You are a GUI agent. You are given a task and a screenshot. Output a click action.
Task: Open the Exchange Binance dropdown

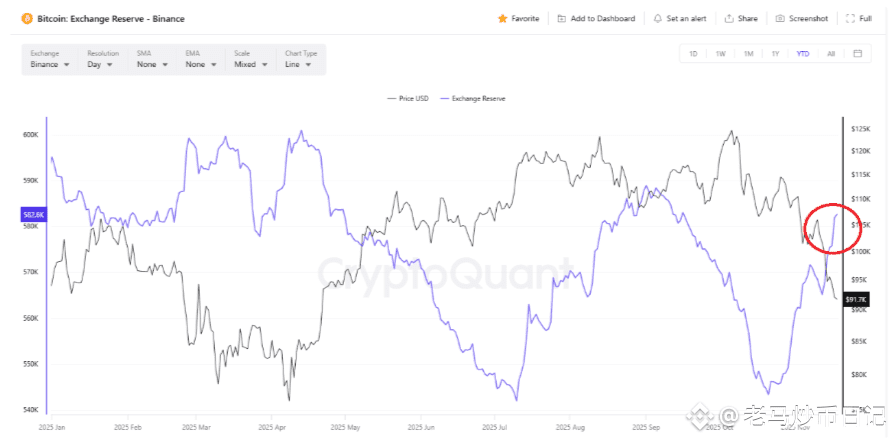click(x=49, y=64)
